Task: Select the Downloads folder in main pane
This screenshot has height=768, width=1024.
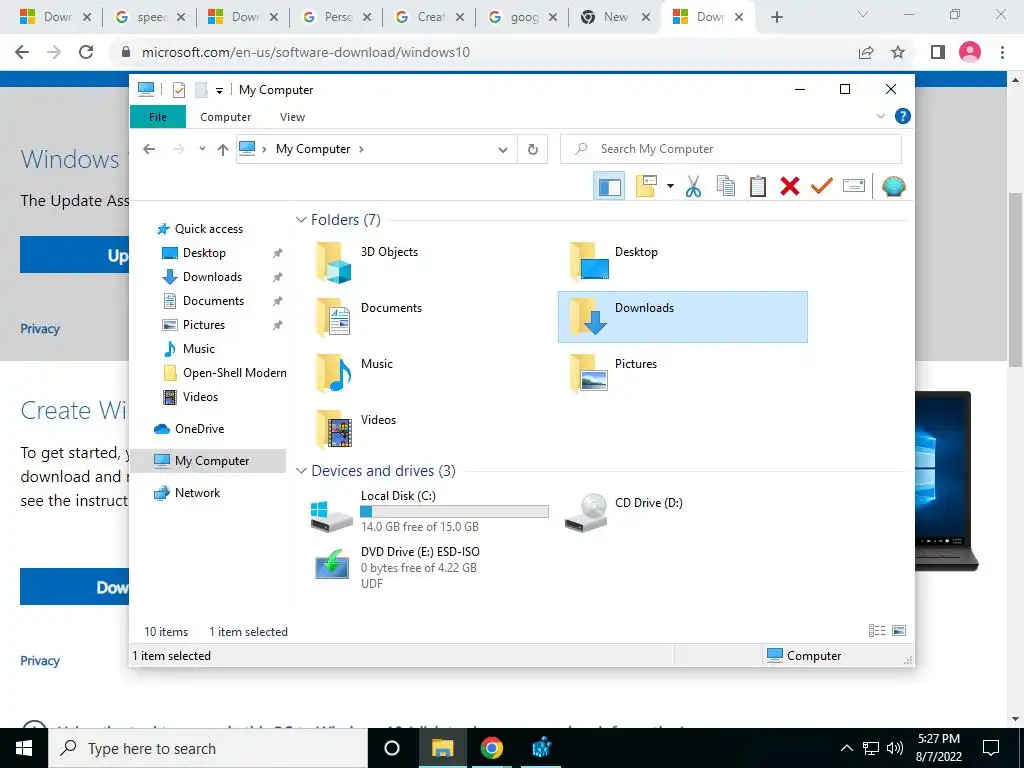Action: tap(682, 317)
